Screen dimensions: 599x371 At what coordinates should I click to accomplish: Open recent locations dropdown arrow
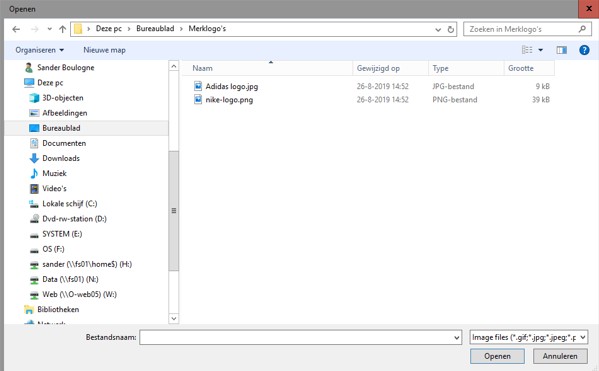(x=49, y=29)
